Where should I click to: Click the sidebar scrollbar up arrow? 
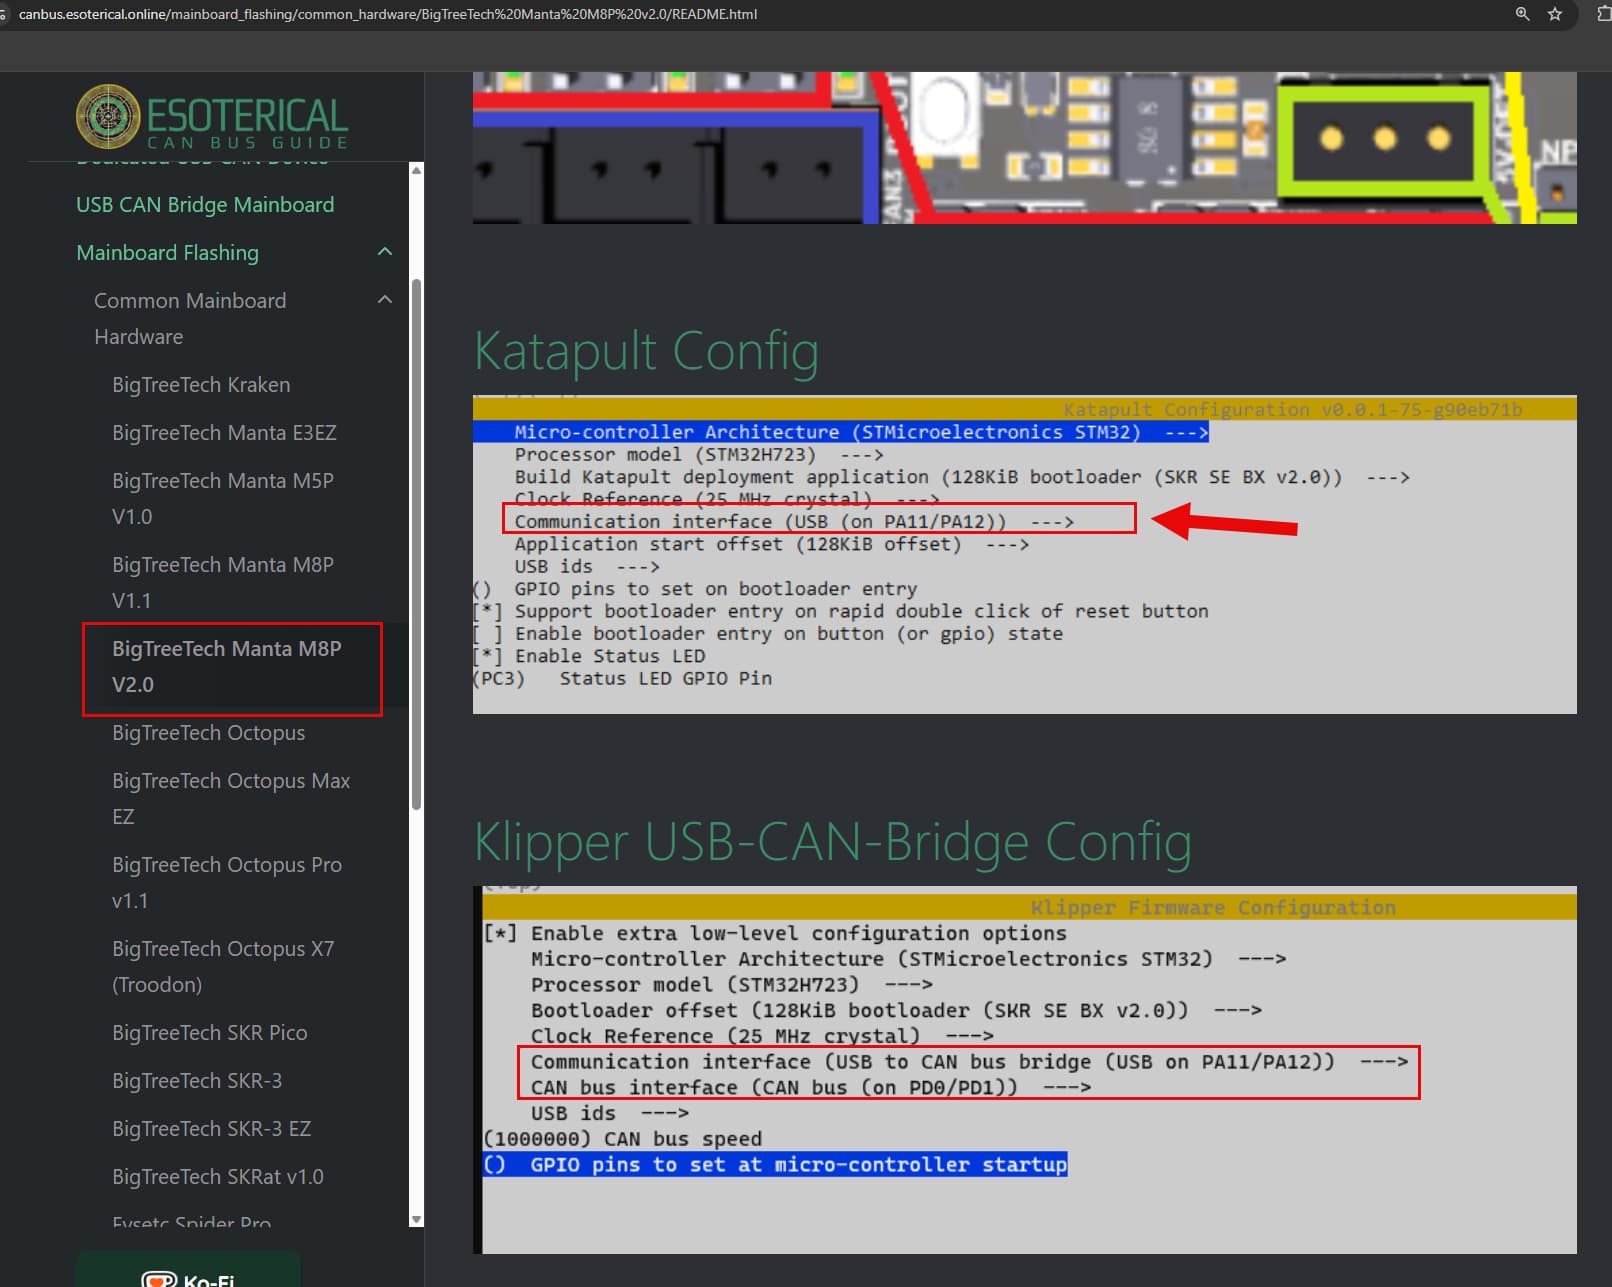tap(417, 170)
